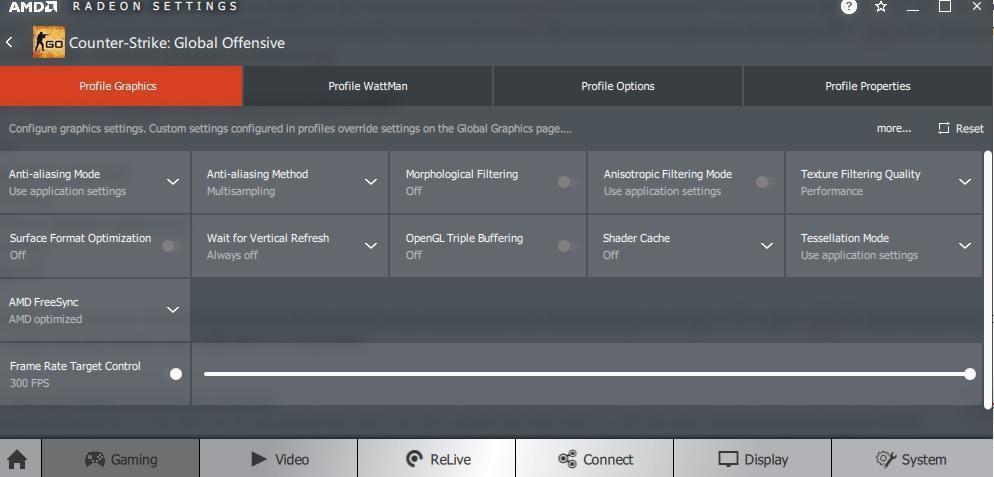Click the Counter-Strike: Global Offensive title
The image size is (994, 477).
click(177, 43)
